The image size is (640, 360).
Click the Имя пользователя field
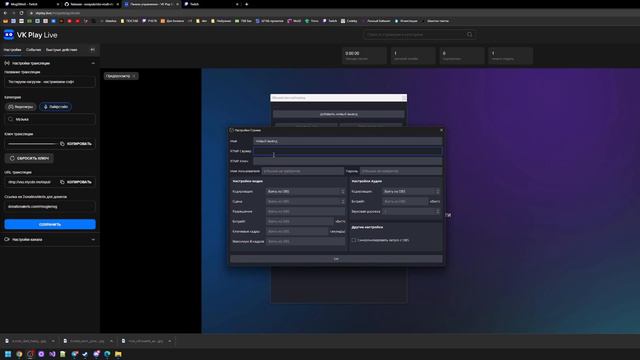tap(302, 171)
